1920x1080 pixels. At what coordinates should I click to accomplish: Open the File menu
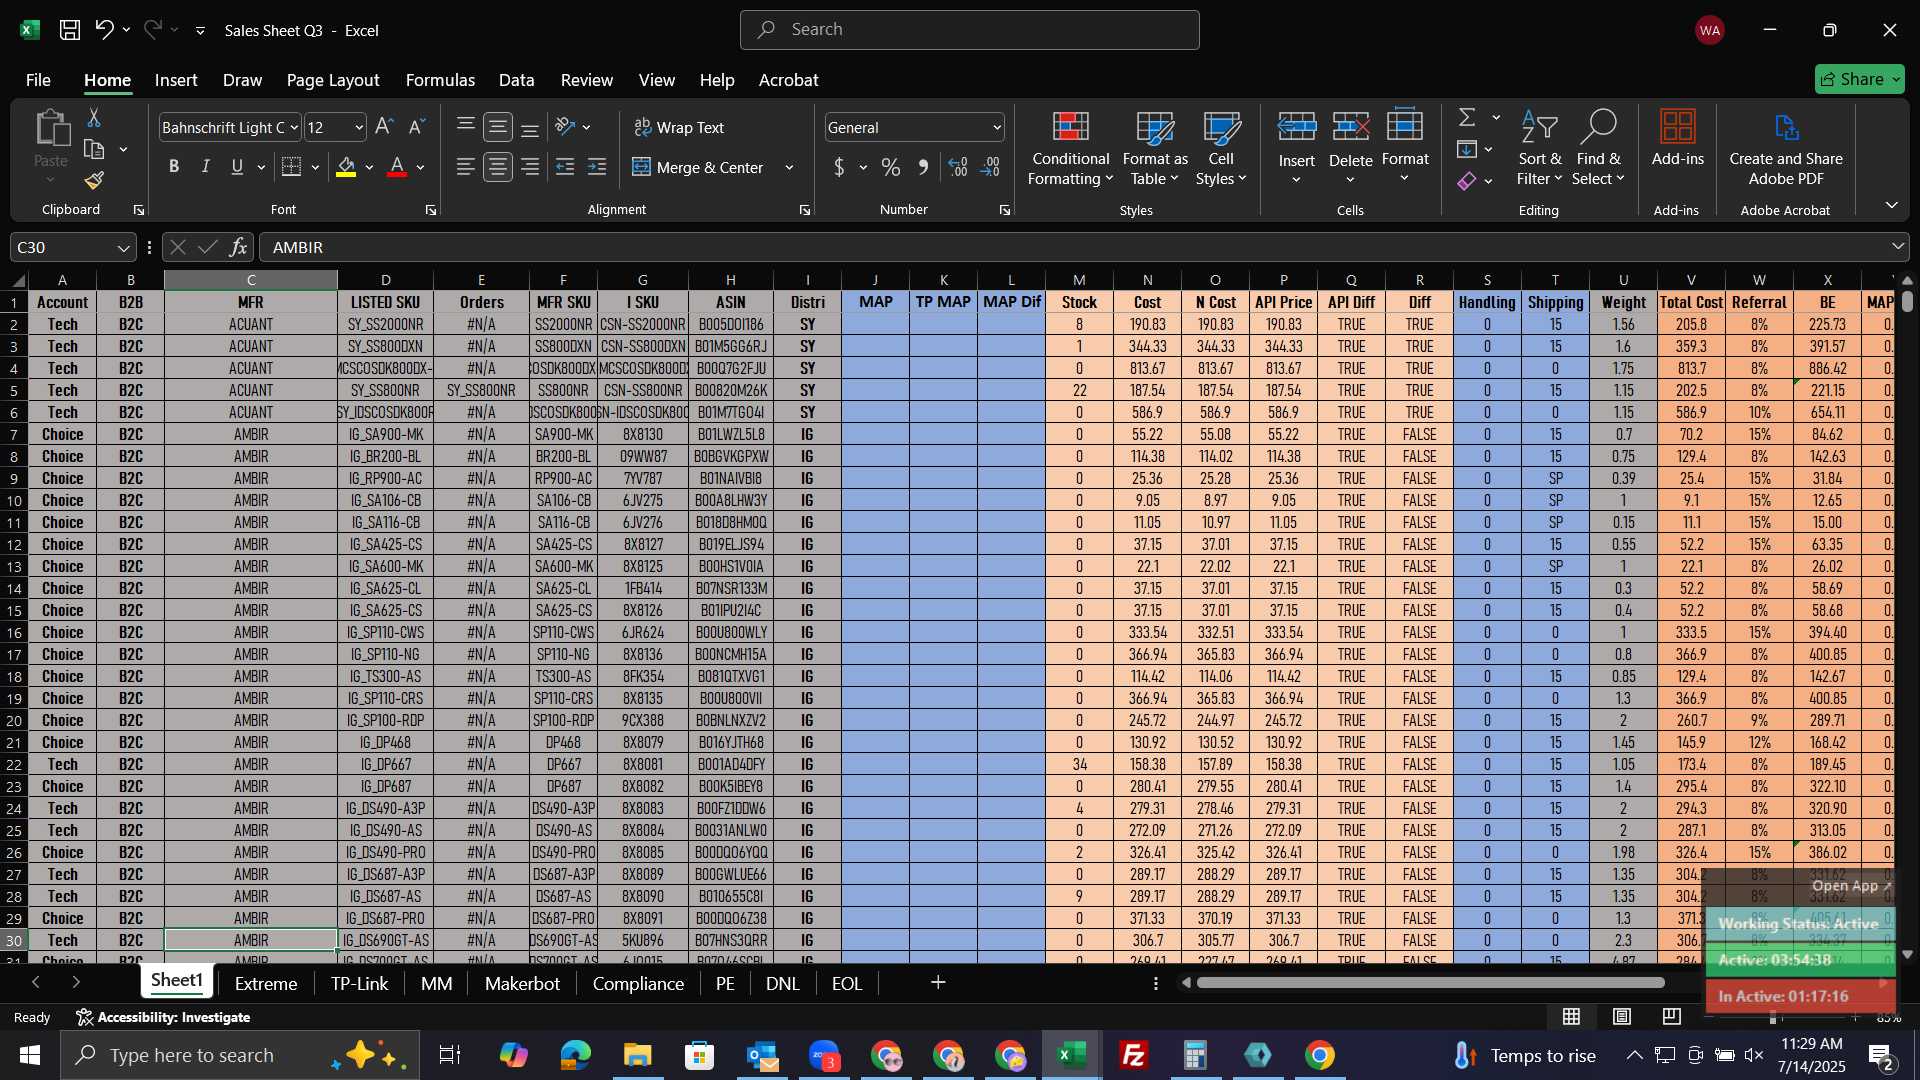click(38, 80)
